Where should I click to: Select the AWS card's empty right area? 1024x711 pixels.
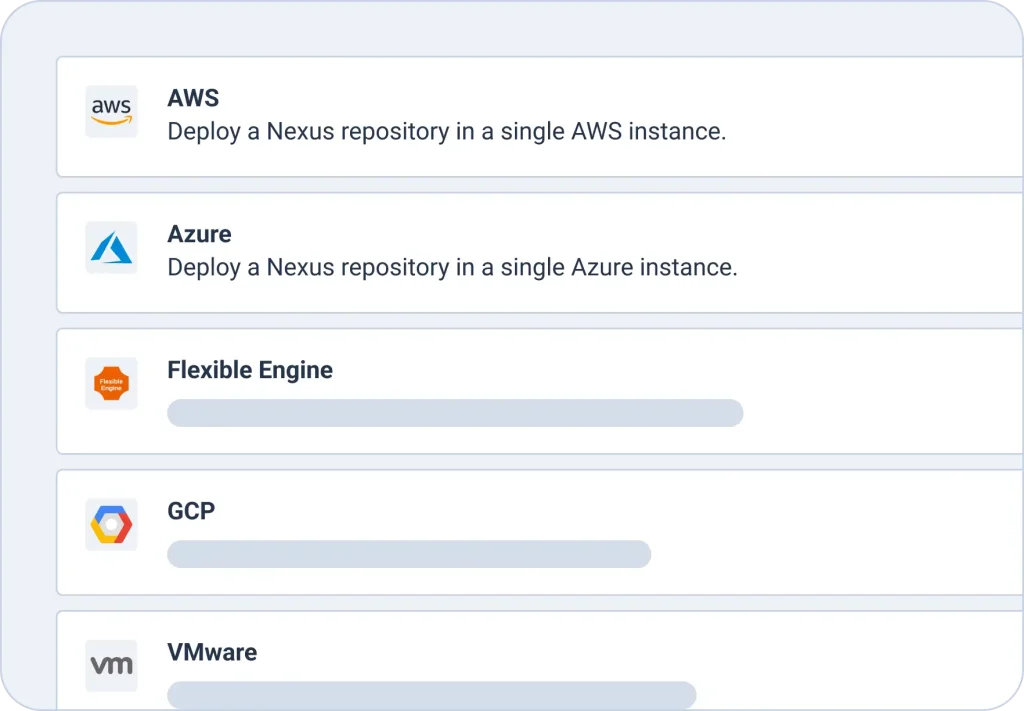880,117
